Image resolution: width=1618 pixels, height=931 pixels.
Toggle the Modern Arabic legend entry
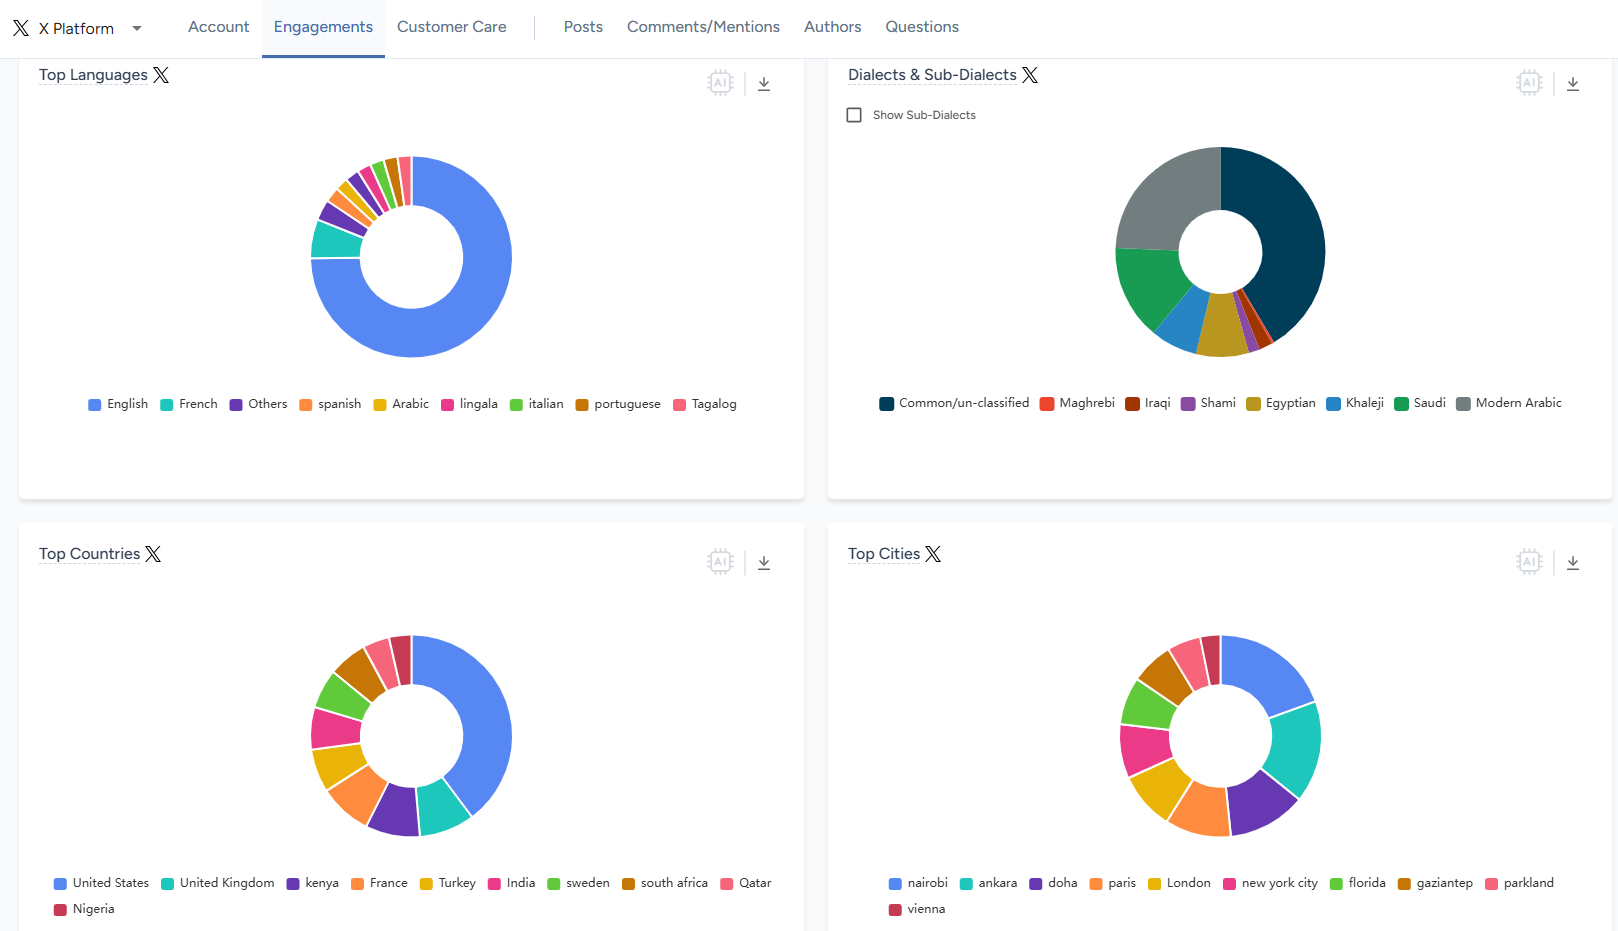(1509, 403)
